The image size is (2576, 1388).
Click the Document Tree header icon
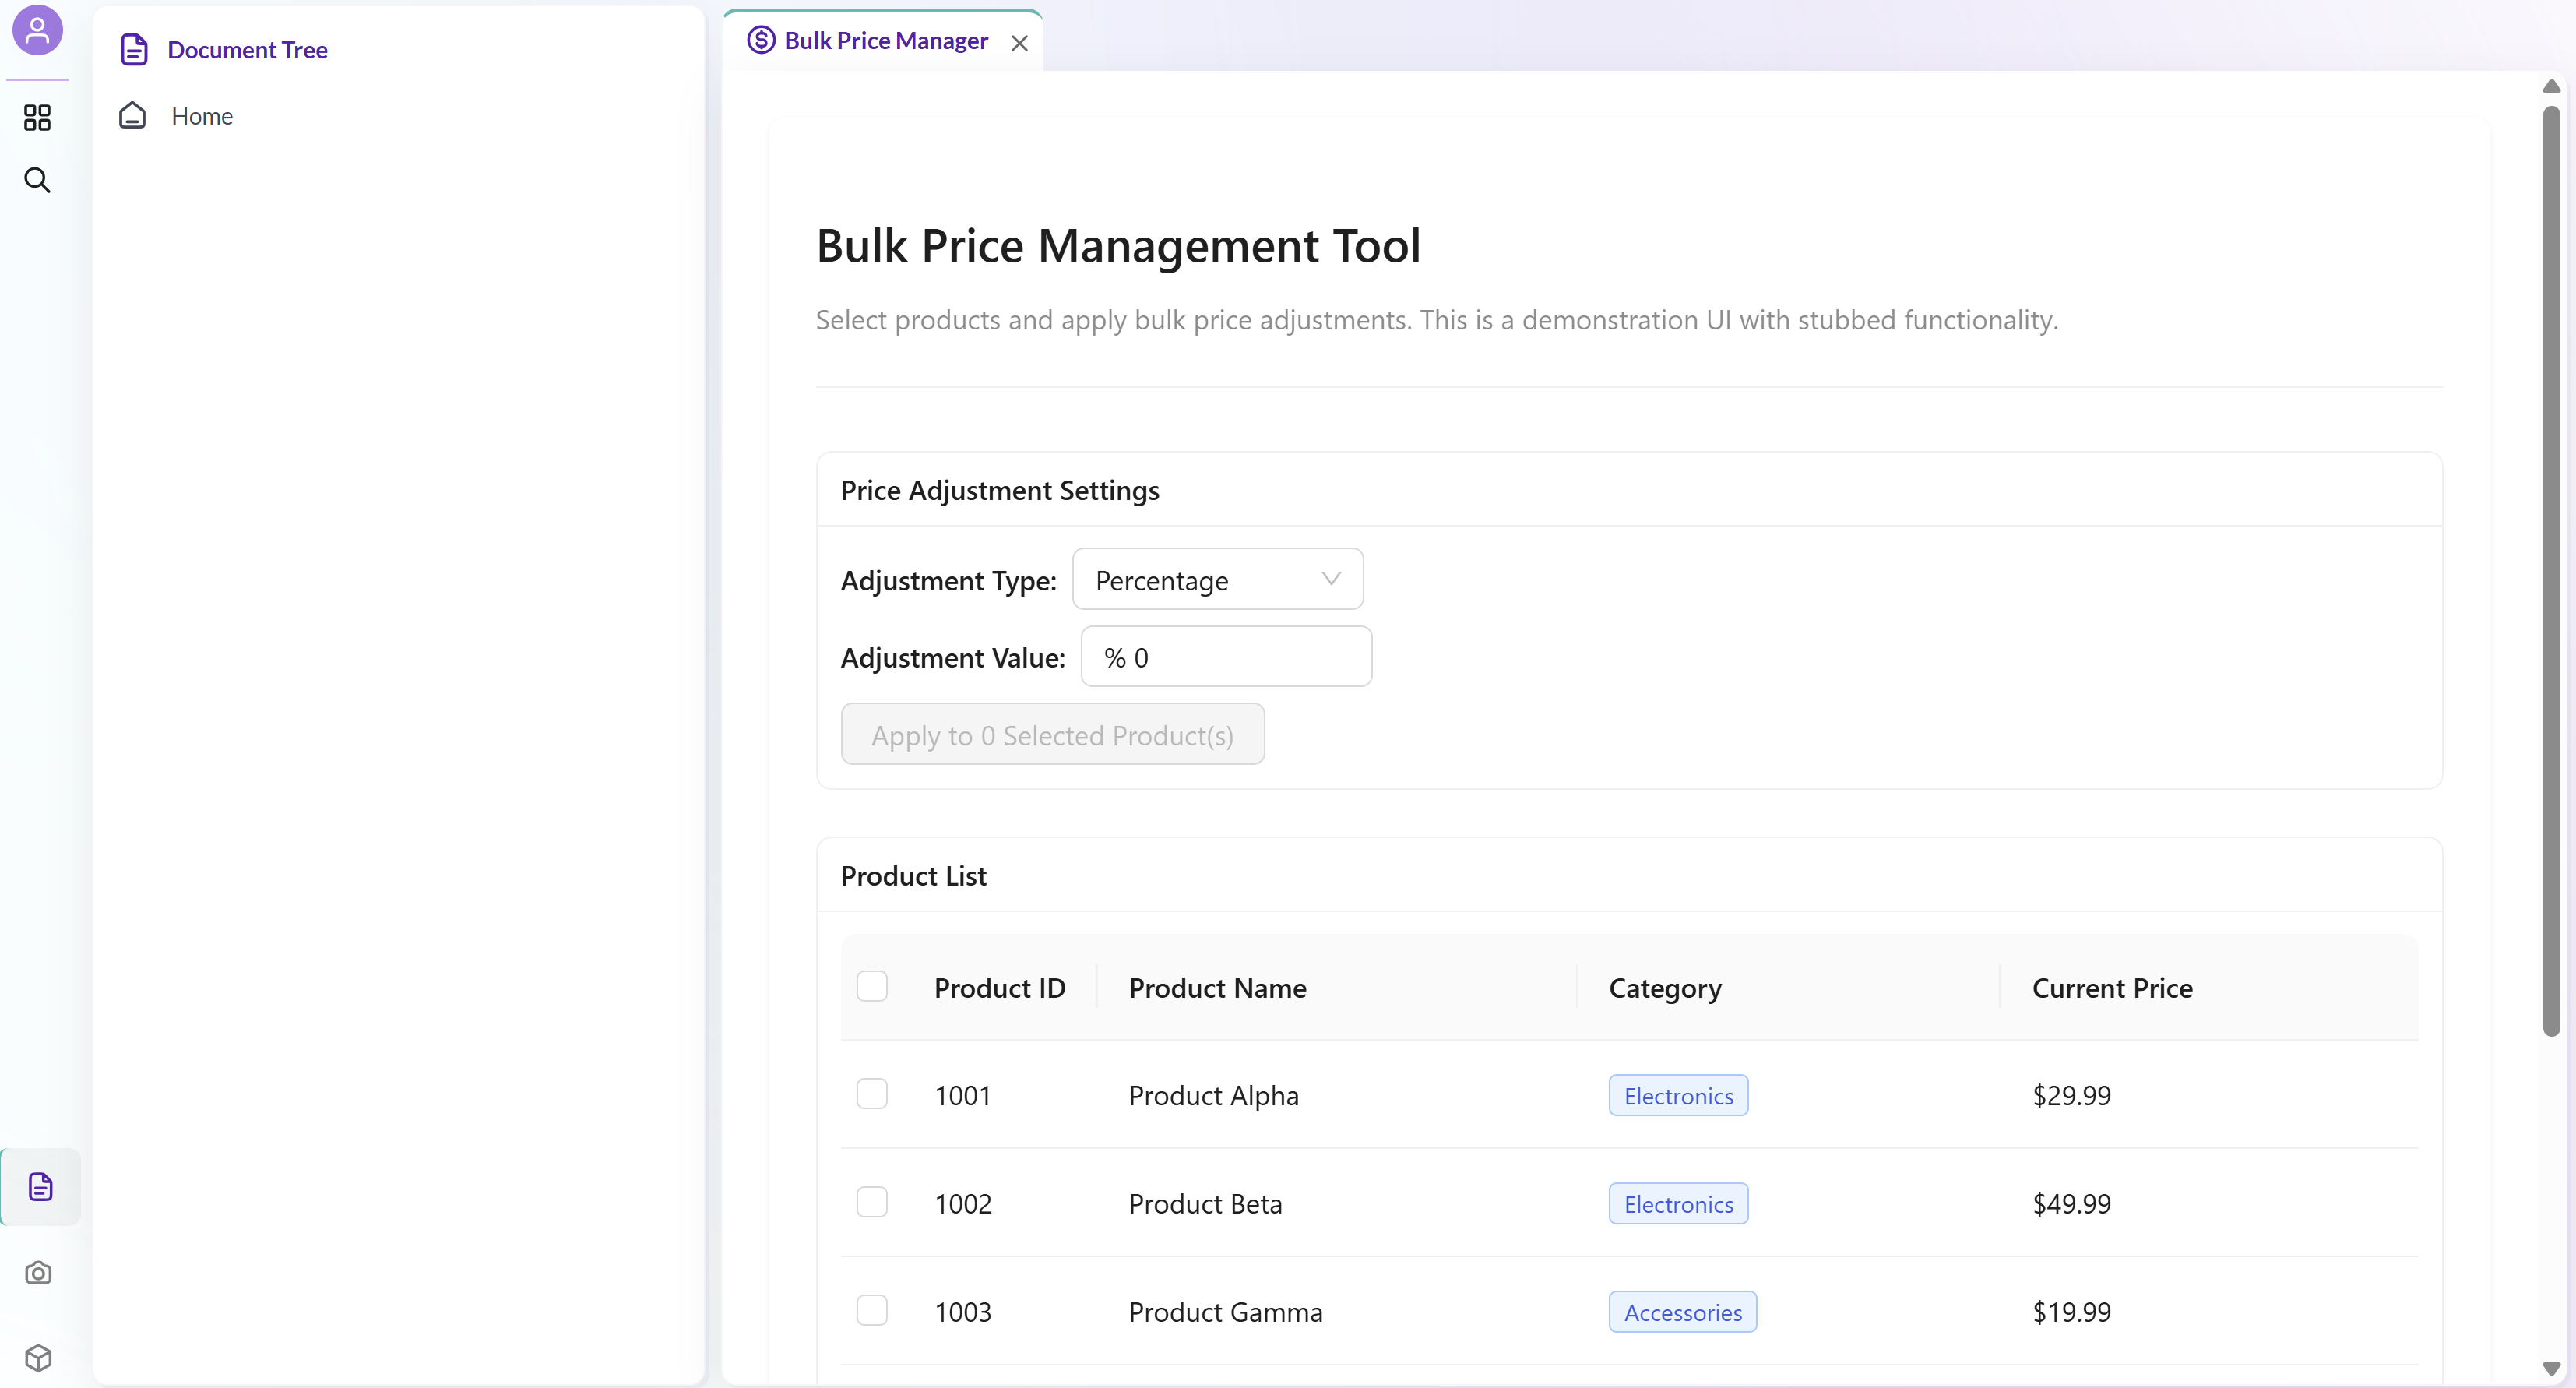pyautogui.click(x=134, y=50)
